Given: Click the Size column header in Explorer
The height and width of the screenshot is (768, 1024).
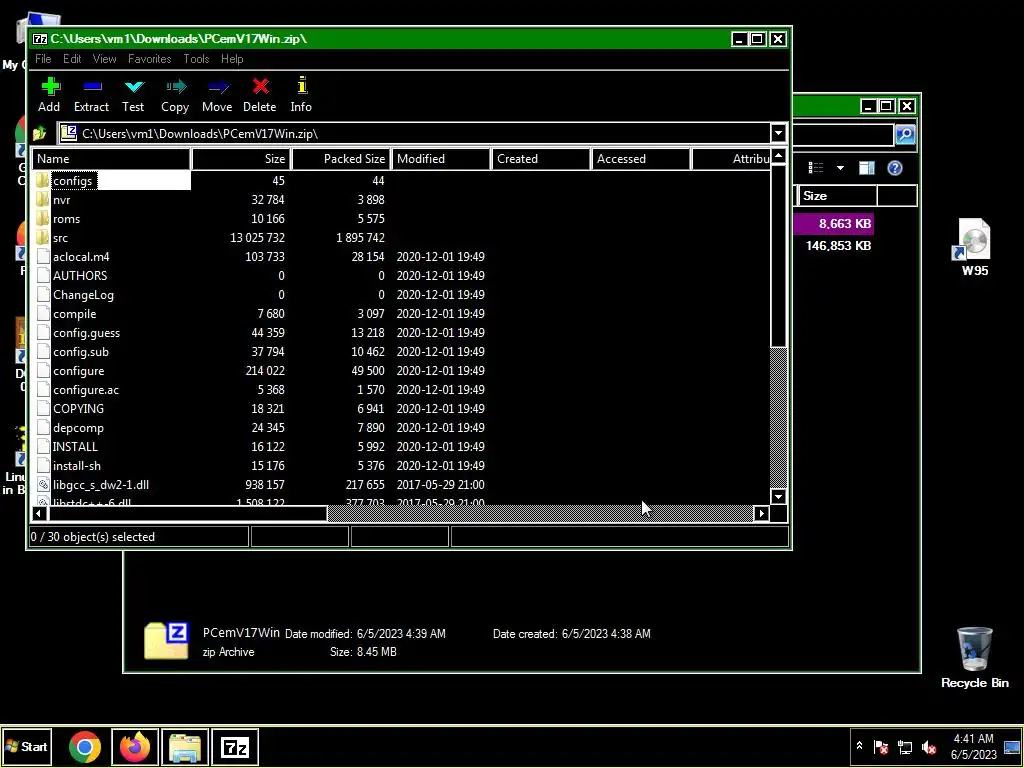Looking at the screenshot, I should pos(837,196).
